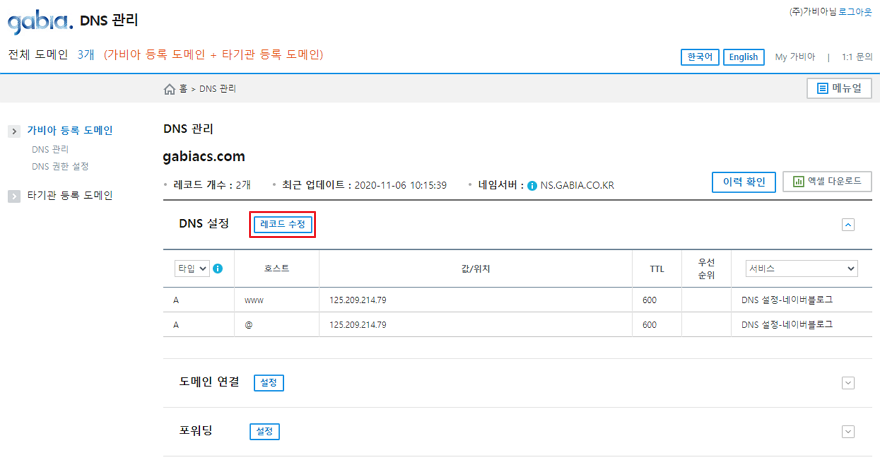The height and width of the screenshot is (460, 880).
Task: Click 125.209.214.79 in the www row
Action: tap(358, 301)
